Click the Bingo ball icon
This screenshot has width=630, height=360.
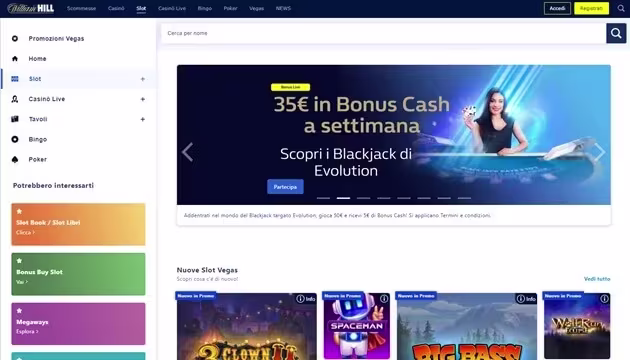[x=15, y=139]
